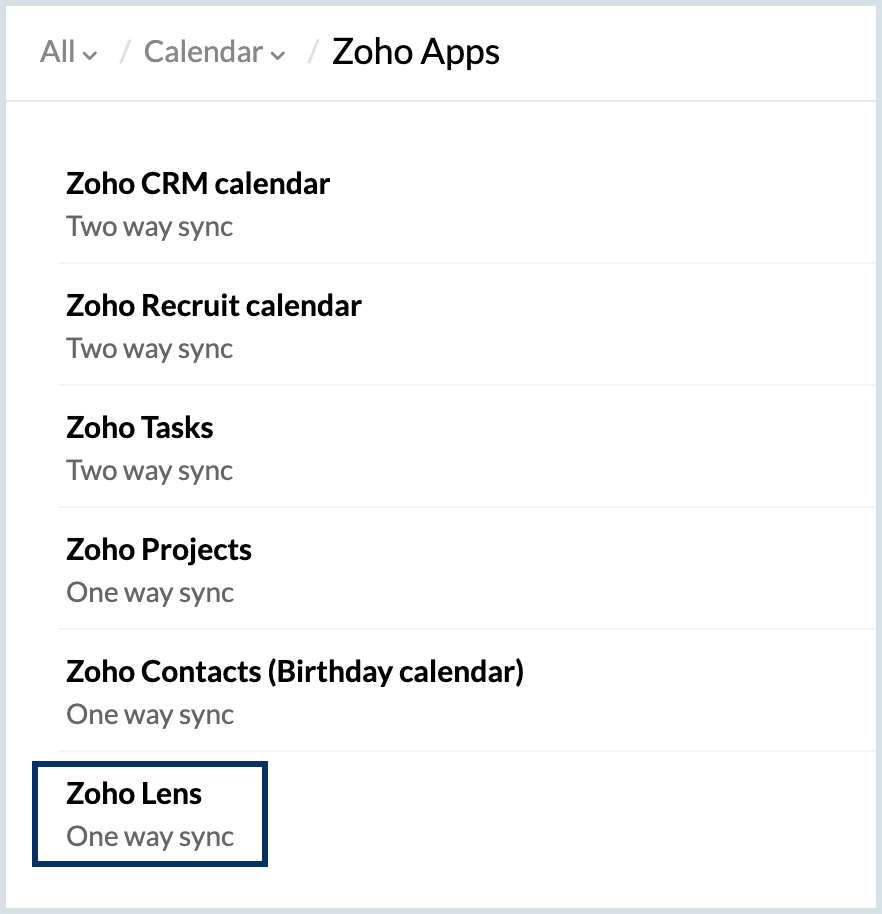Click the slash separator after All

click(125, 52)
